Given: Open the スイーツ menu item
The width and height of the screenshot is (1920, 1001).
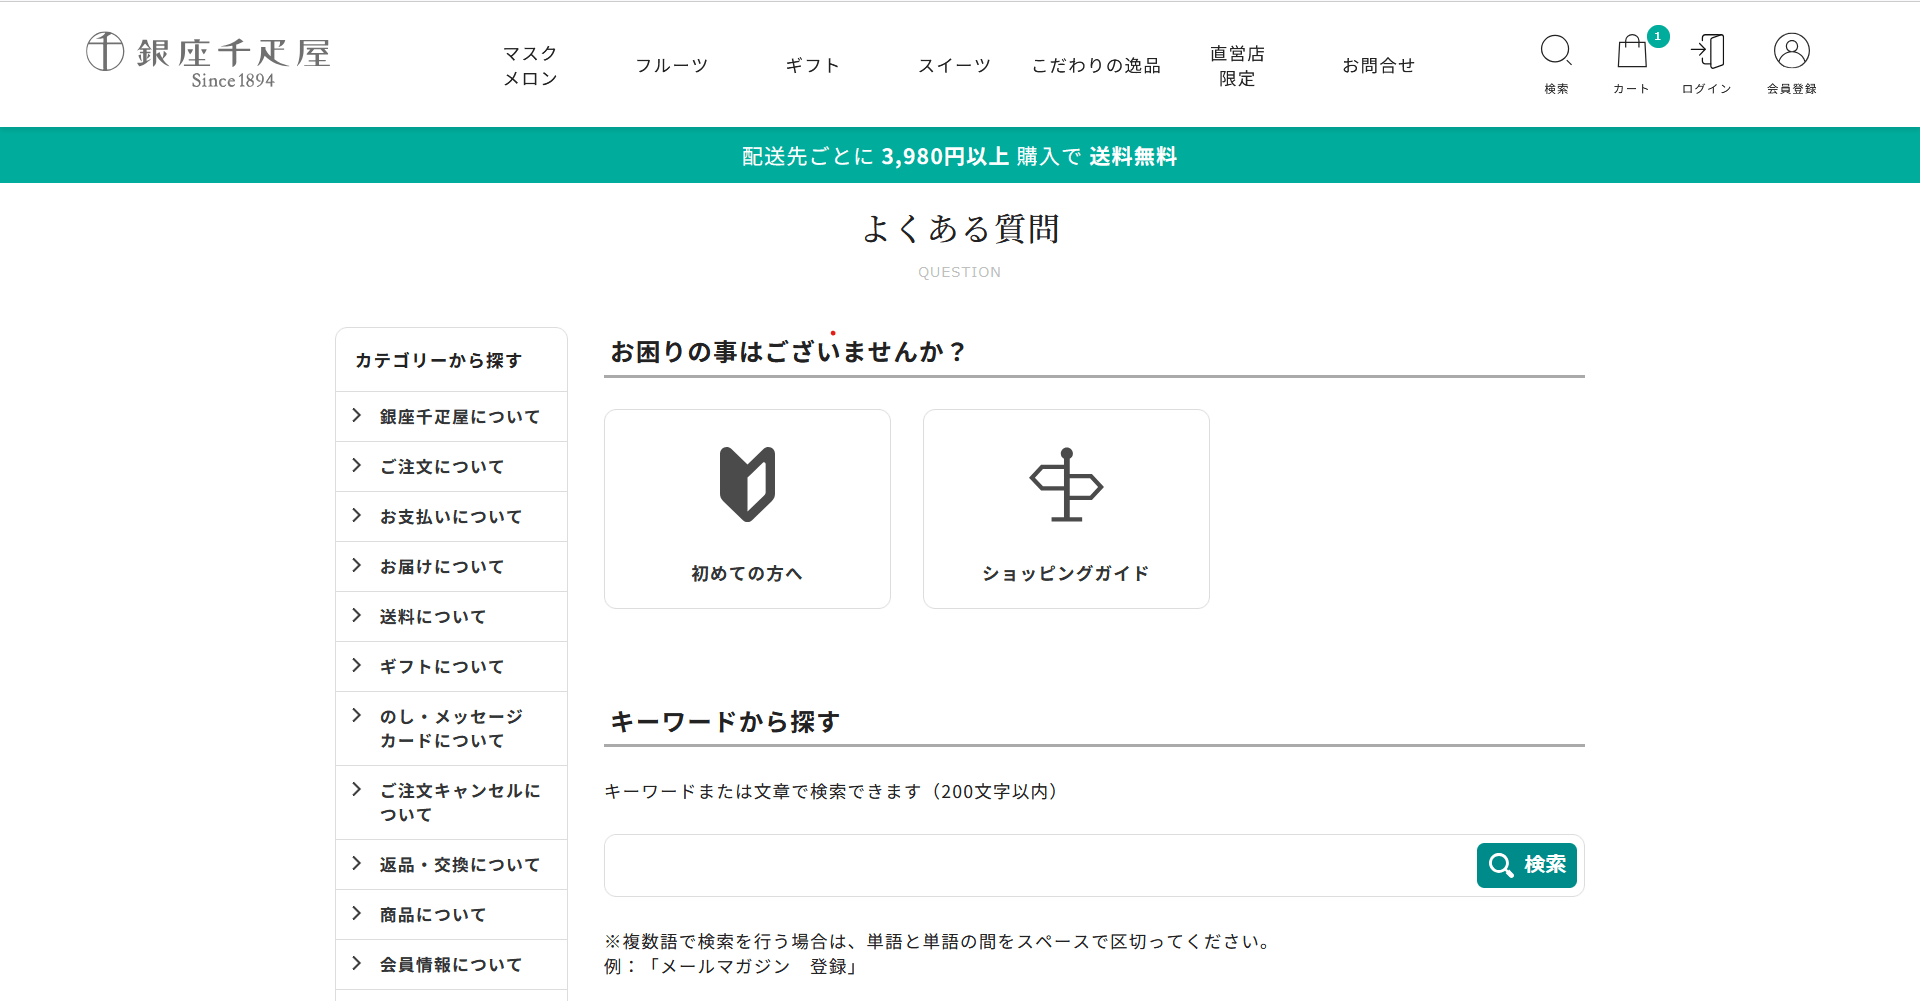Looking at the screenshot, I should (954, 64).
